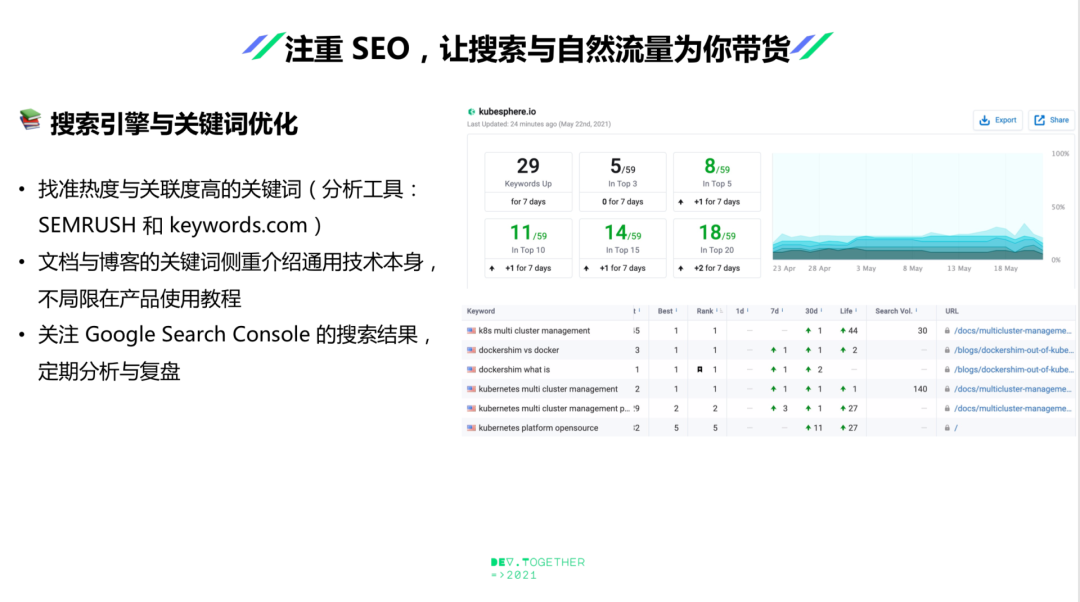The height and width of the screenshot is (602, 1080).
Task: Sort the table by the Keyword column
Action: click(481, 311)
